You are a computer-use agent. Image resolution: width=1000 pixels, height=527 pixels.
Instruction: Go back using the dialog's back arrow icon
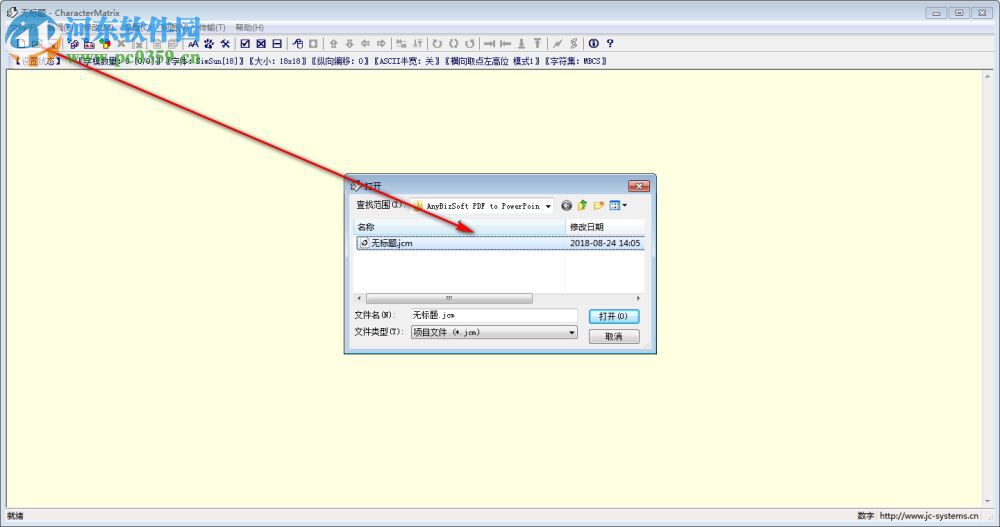point(566,205)
